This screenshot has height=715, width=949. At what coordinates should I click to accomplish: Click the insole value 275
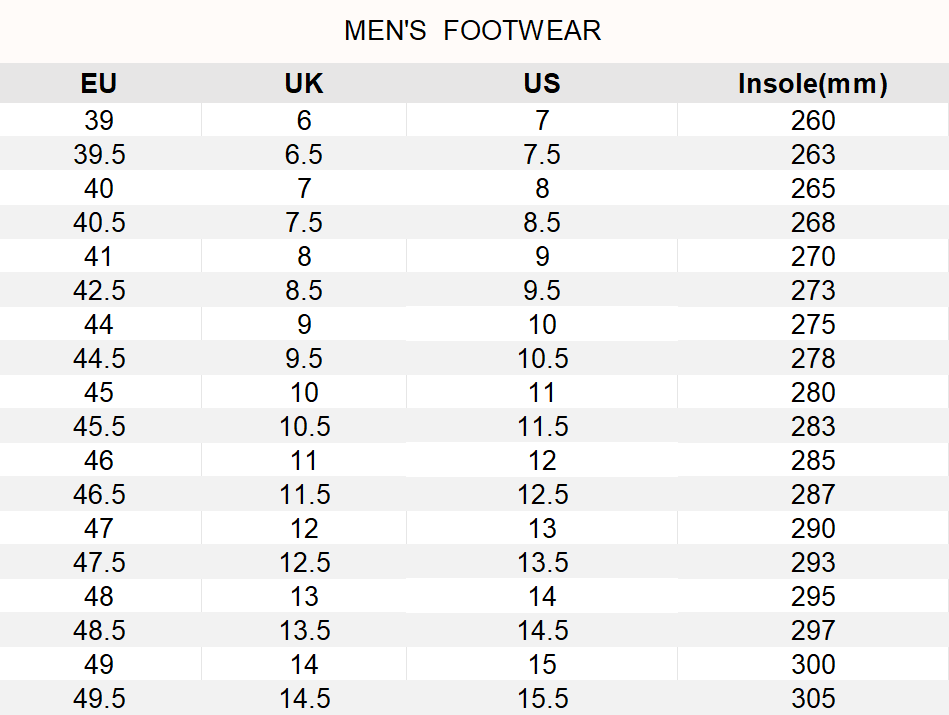click(x=812, y=325)
